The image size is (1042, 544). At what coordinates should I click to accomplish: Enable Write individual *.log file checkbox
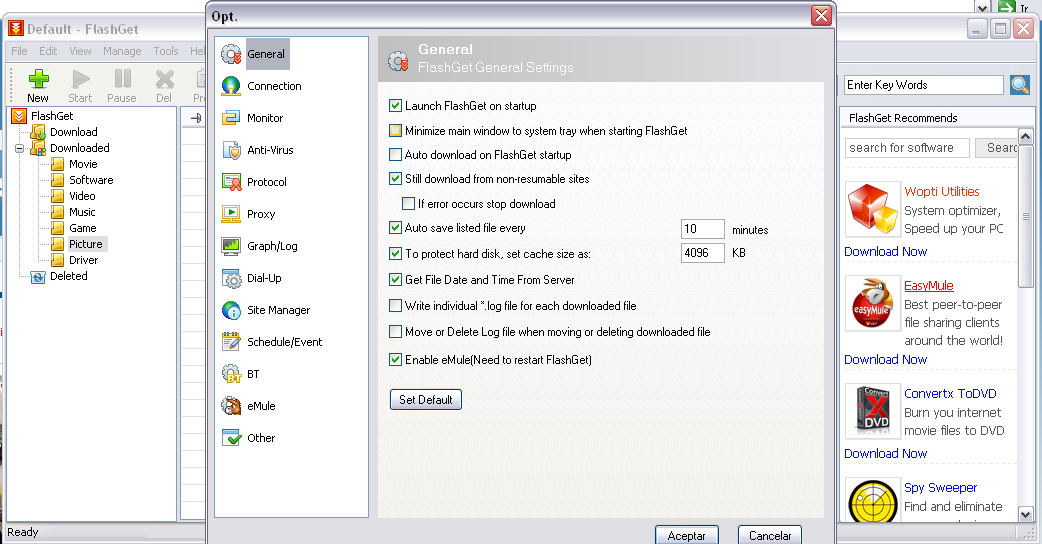(x=395, y=306)
